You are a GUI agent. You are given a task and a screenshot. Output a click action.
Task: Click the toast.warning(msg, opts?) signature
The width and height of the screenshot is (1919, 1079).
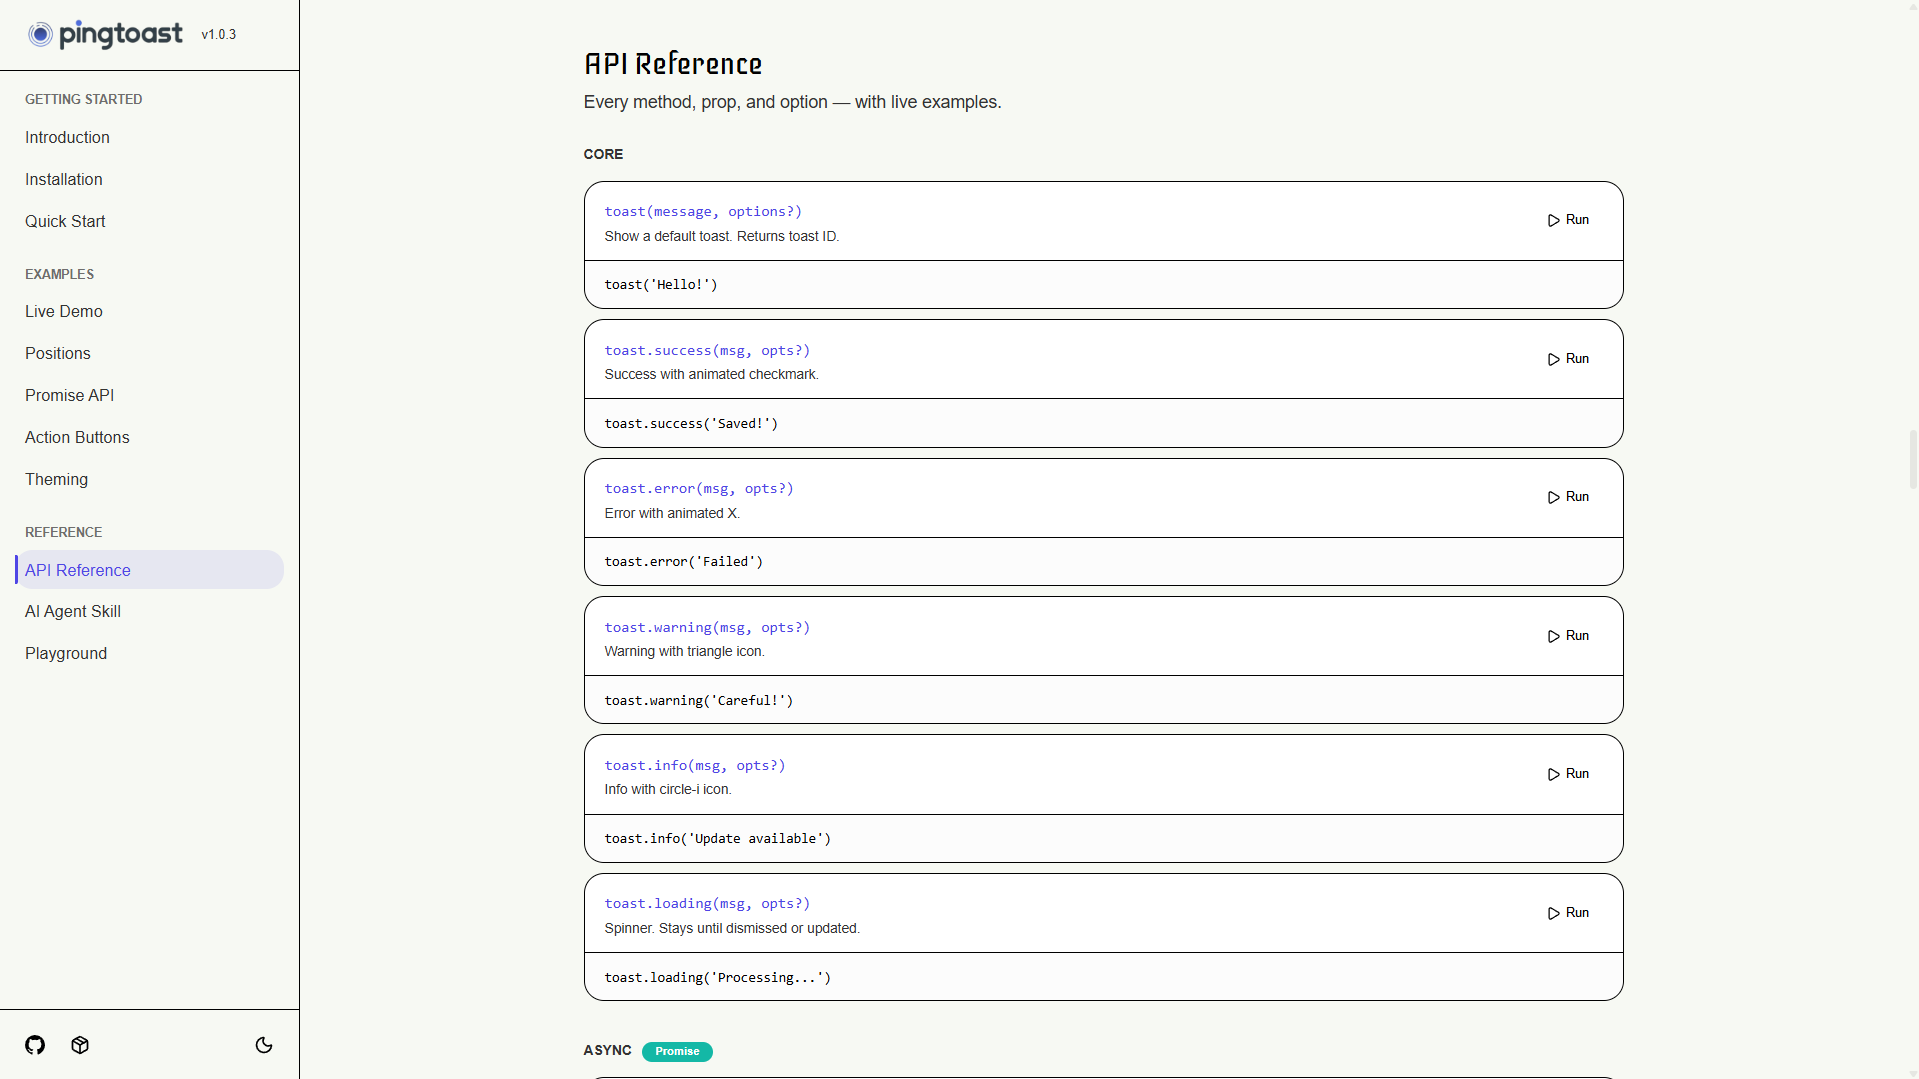707,628
